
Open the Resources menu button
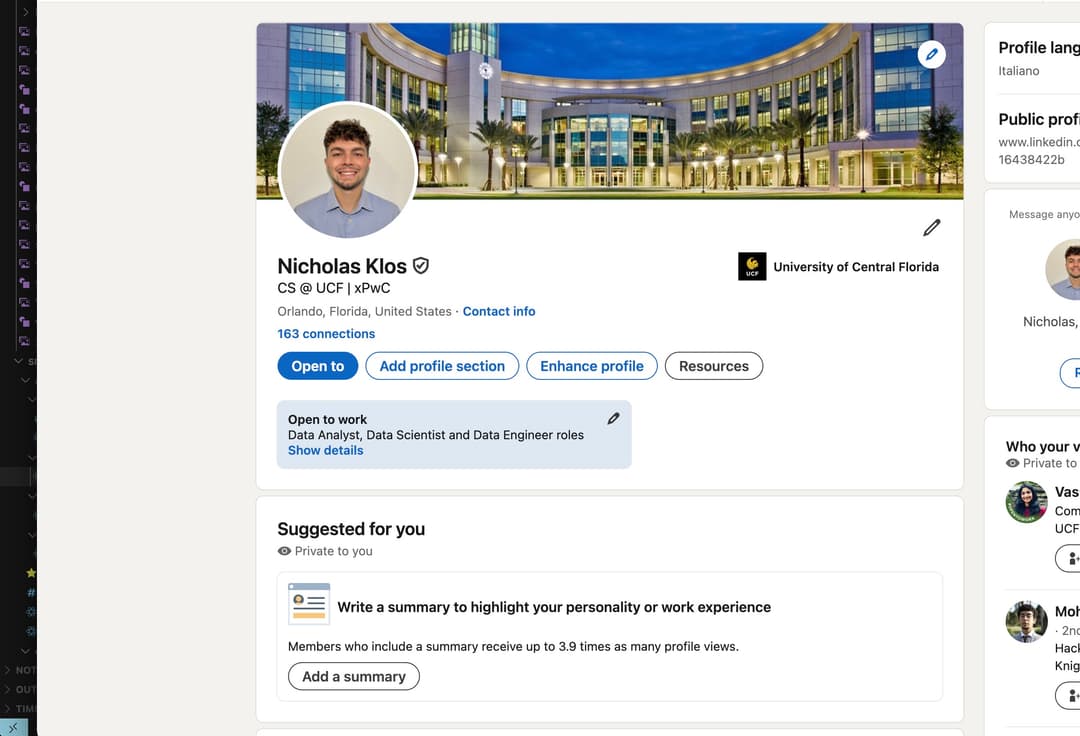coord(714,366)
